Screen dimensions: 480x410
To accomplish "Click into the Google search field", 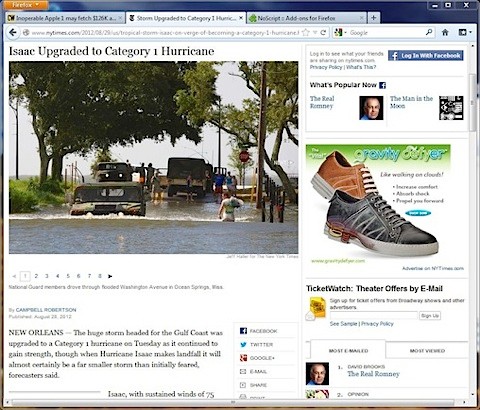I will 387,33.
